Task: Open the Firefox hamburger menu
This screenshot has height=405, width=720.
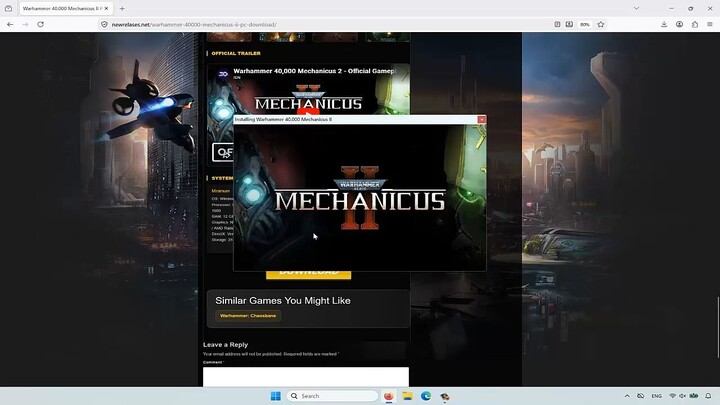Action: point(710,24)
